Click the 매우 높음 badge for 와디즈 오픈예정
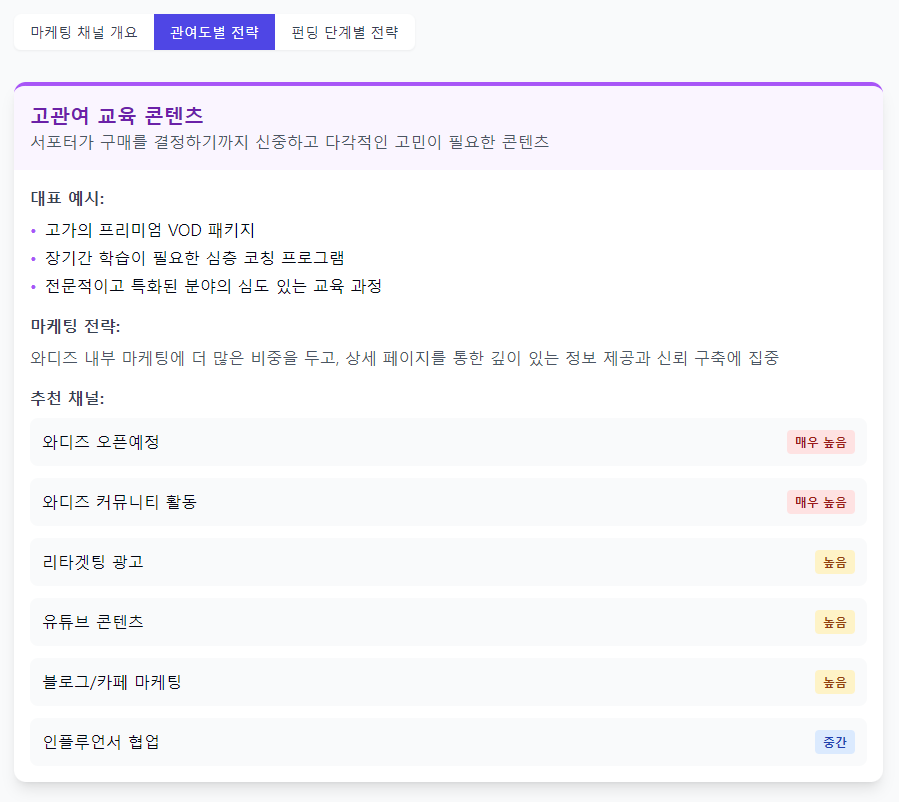Screen dimensions: 899x802 pos(820,442)
